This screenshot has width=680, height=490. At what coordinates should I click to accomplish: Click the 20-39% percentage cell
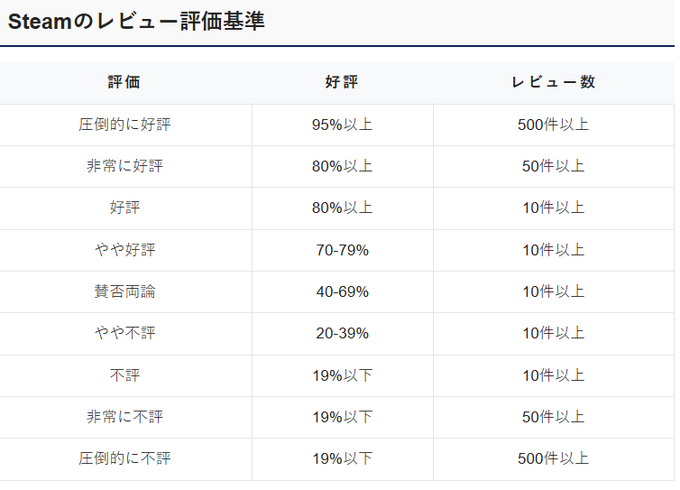(342, 333)
